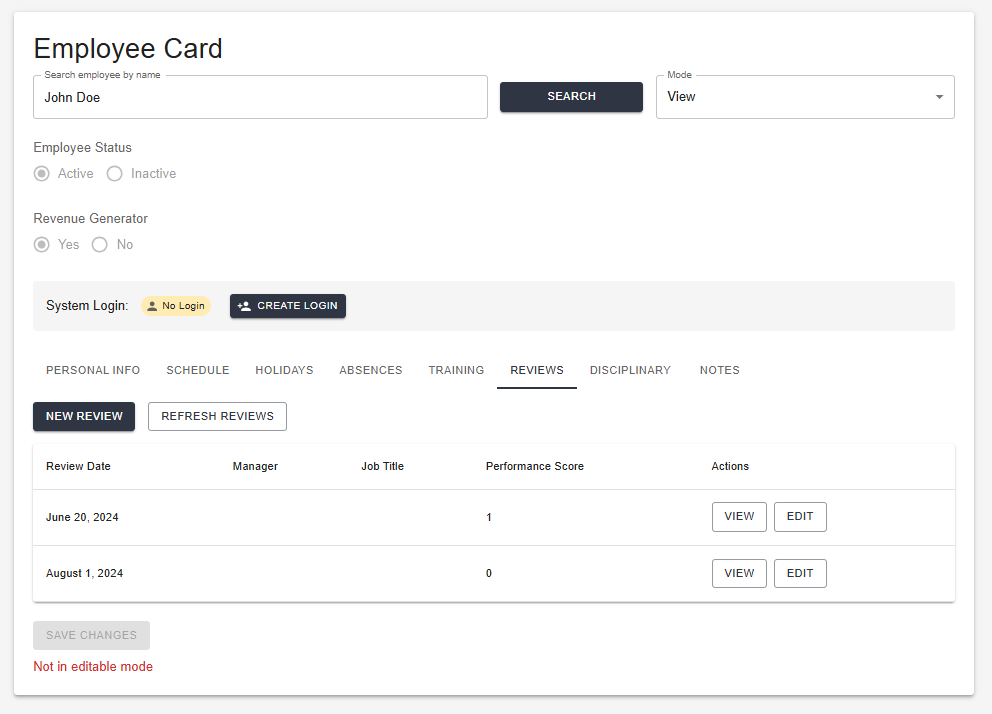Viewport: 992px width, 714px height.
Task: Open the Disciplinary tab
Action: pos(630,371)
